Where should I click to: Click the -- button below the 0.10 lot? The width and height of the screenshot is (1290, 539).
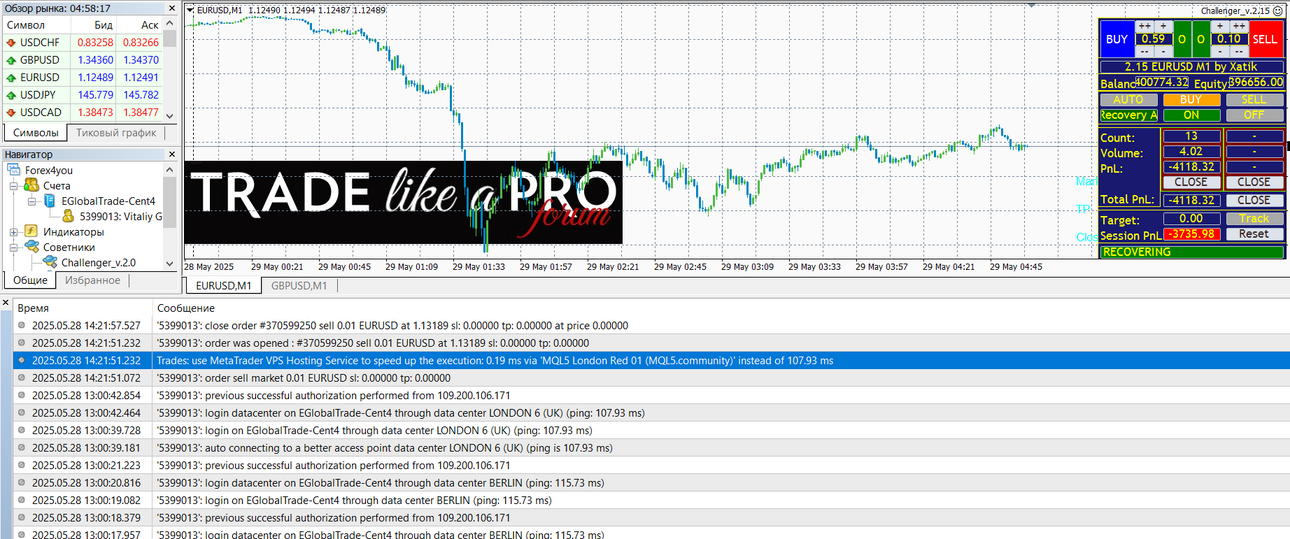pyautogui.click(x=1239, y=51)
